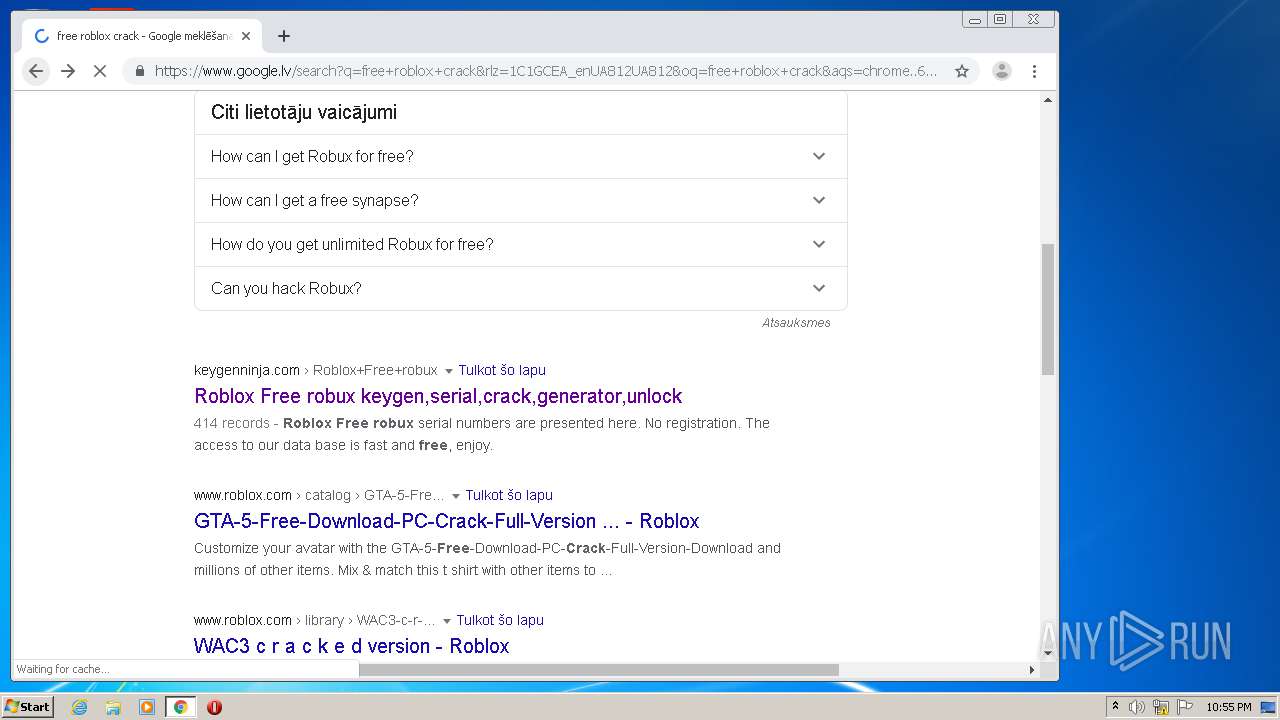This screenshot has width=1280, height=720.
Task: Expand 'How can I get Robux for free?'
Action: tap(521, 156)
